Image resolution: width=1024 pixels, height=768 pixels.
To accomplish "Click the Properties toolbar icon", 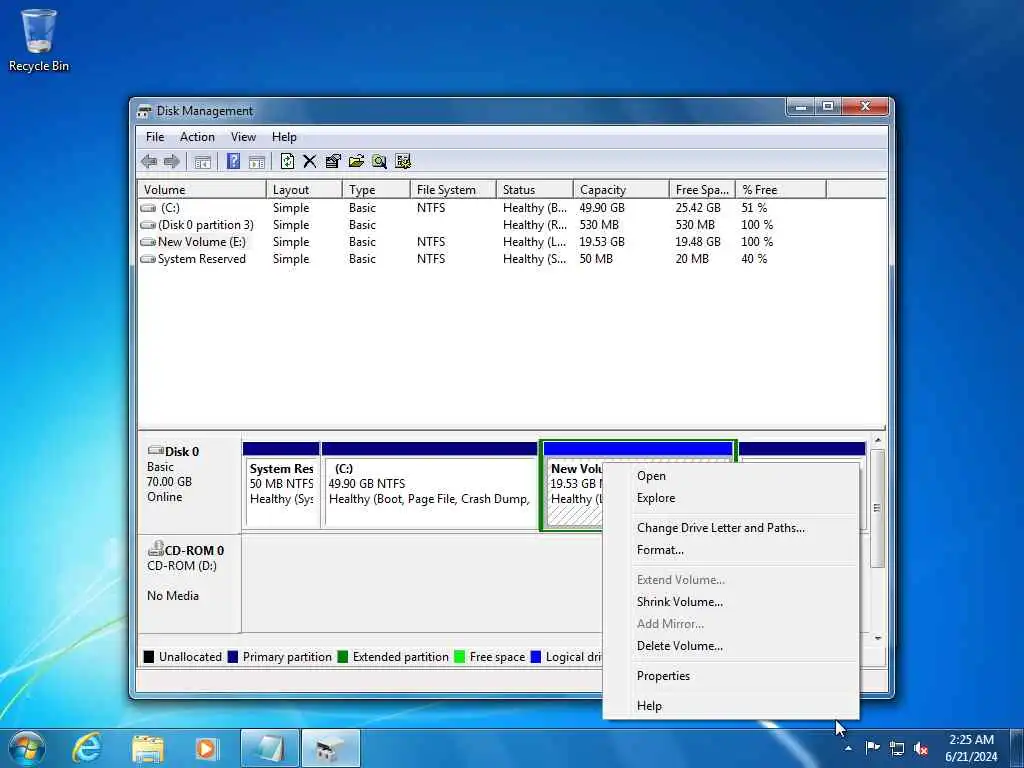I will pos(333,161).
